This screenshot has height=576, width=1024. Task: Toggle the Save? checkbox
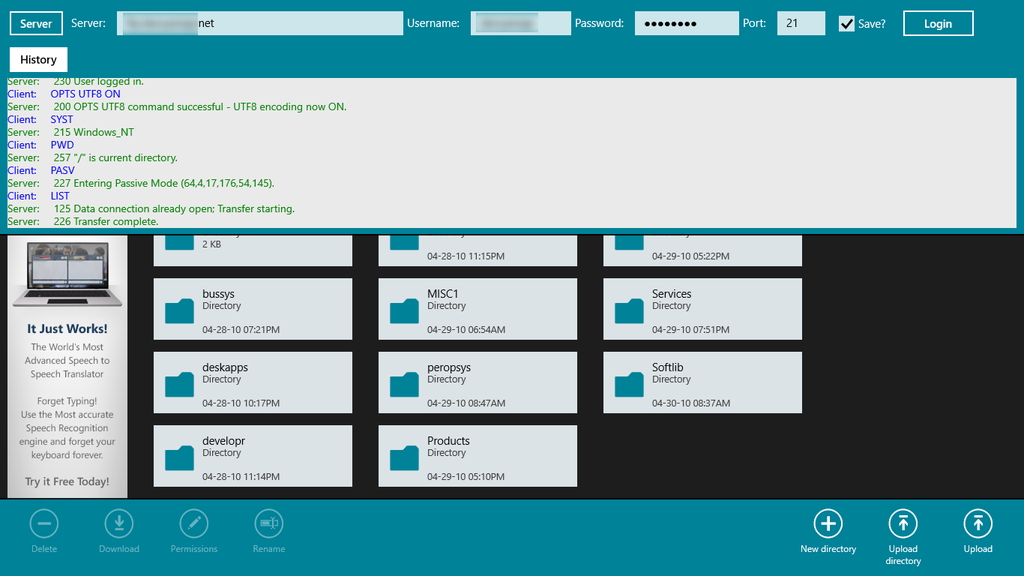tap(846, 24)
